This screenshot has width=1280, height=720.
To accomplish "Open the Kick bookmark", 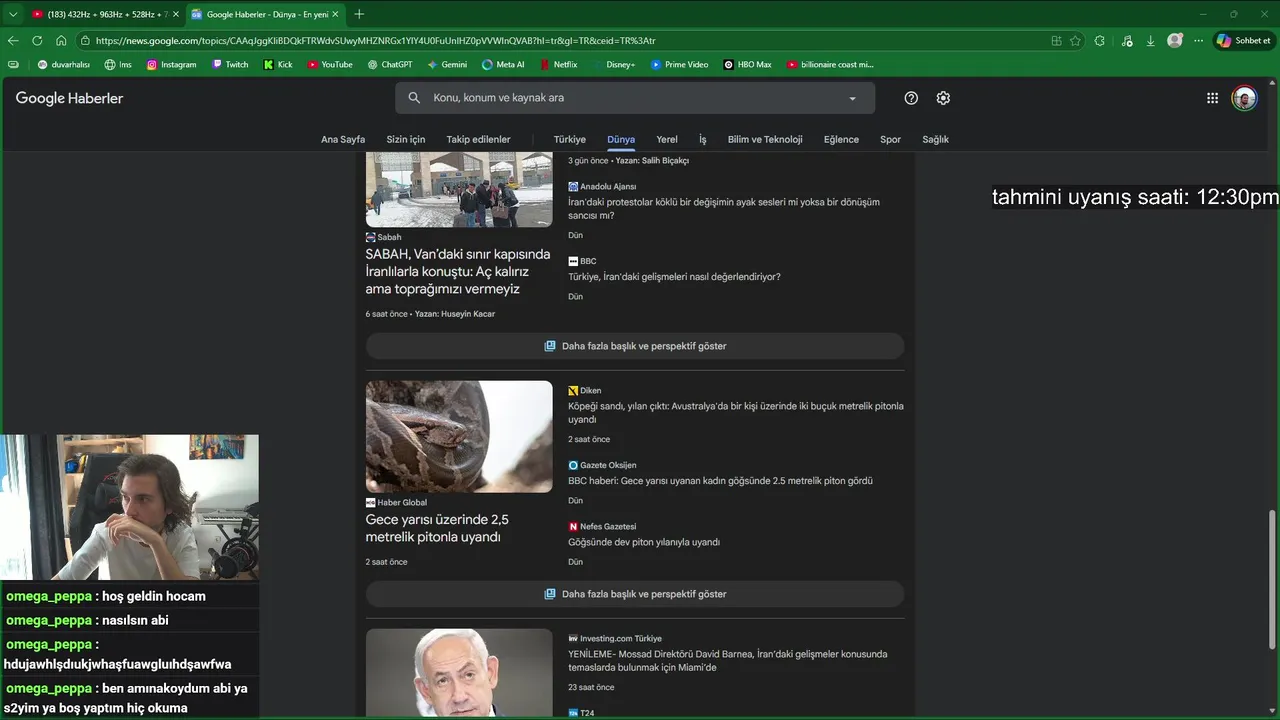I will [278, 64].
